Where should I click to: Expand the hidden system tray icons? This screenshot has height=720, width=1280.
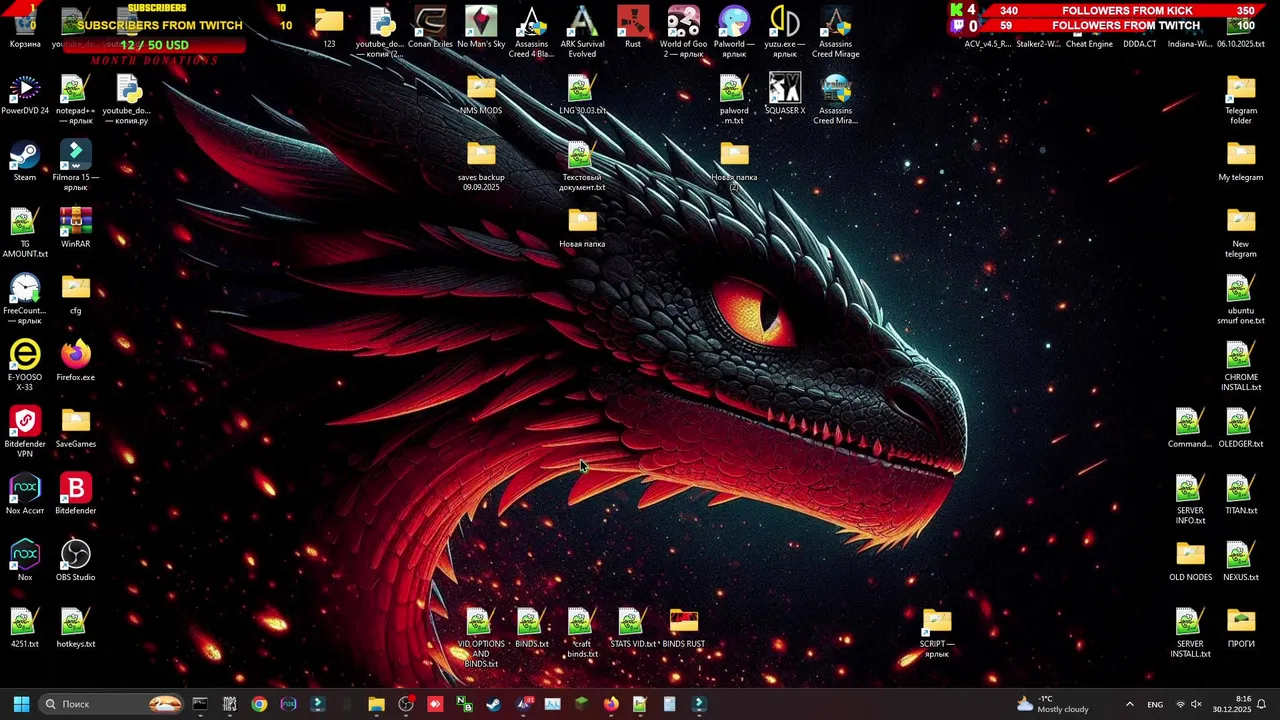[x=1130, y=704]
